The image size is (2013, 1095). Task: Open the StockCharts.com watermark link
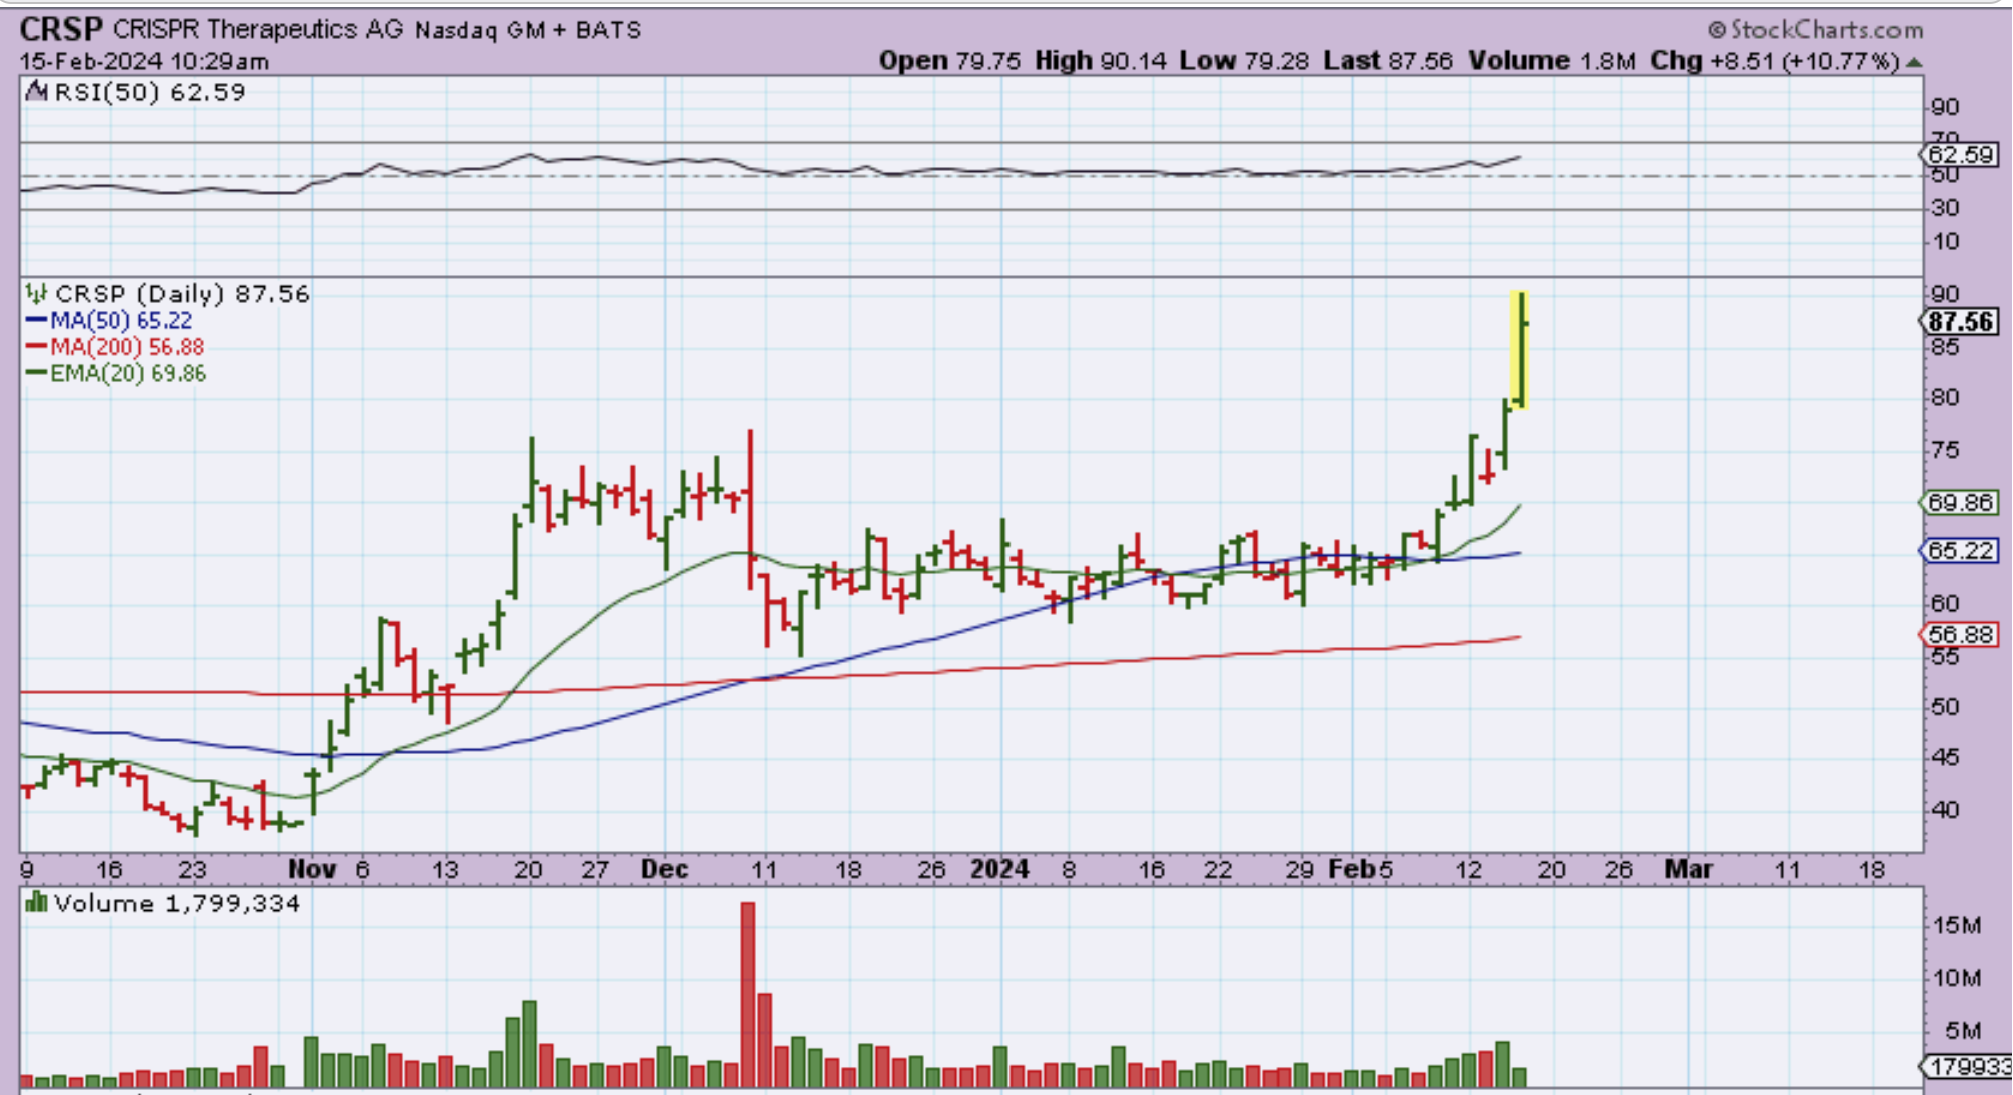(1815, 30)
